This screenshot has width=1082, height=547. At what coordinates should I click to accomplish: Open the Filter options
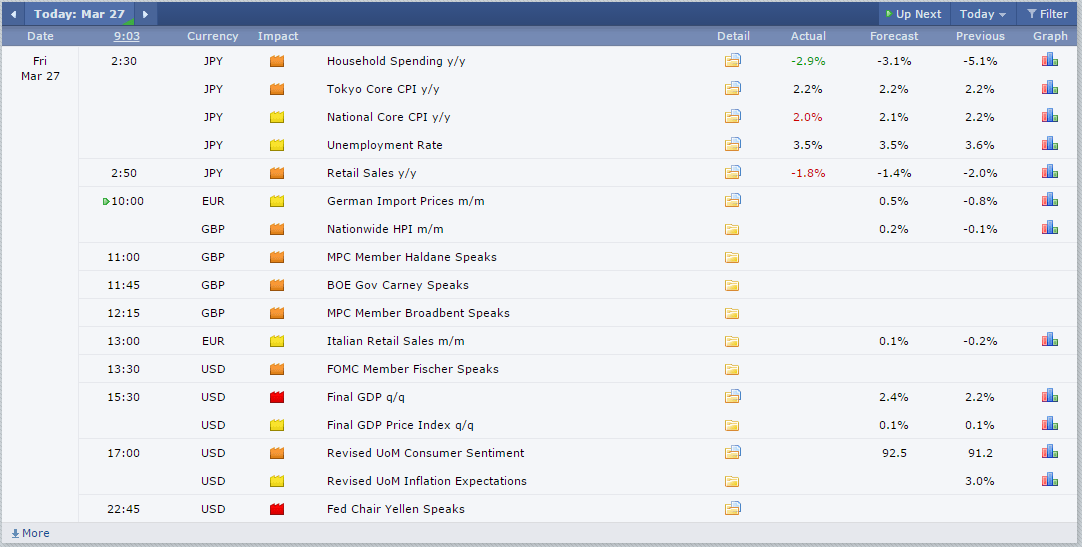tap(1047, 14)
